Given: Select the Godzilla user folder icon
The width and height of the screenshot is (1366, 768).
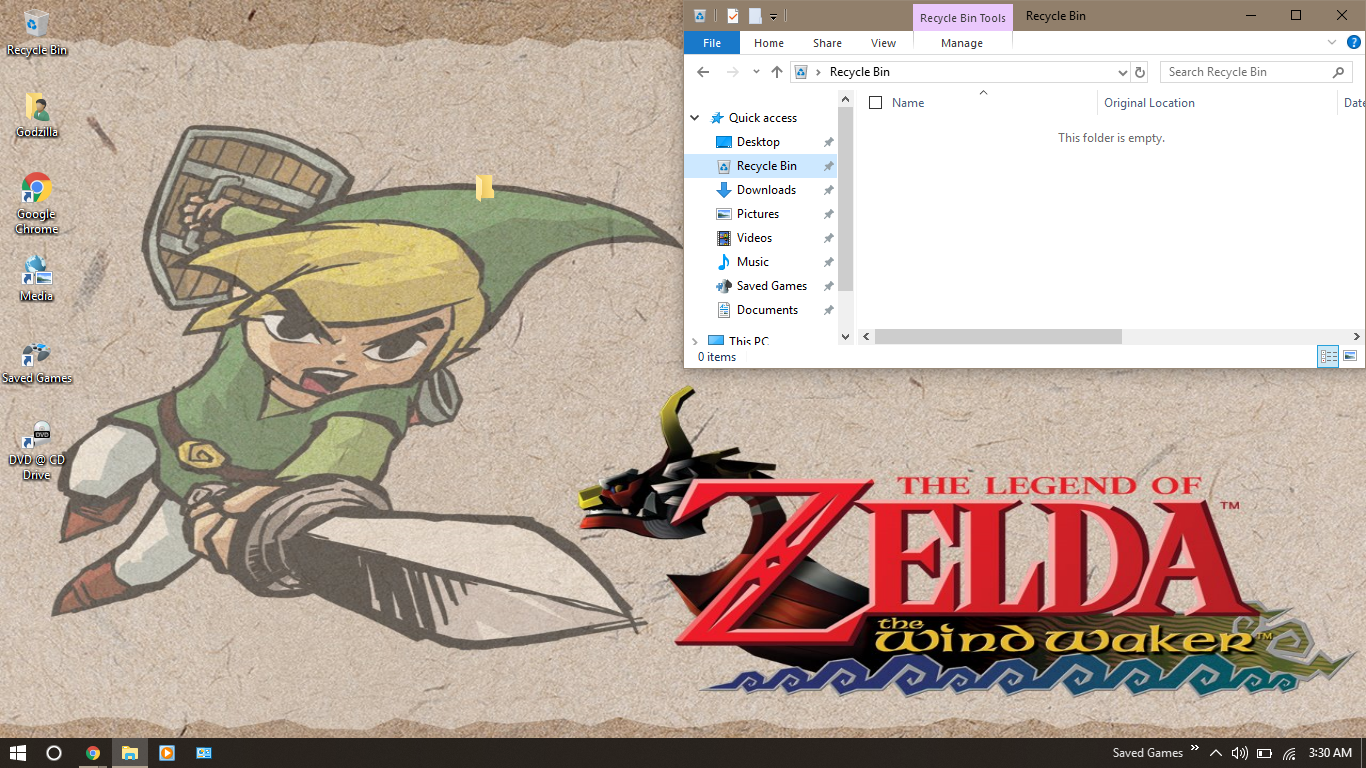Looking at the screenshot, I should [36, 115].
